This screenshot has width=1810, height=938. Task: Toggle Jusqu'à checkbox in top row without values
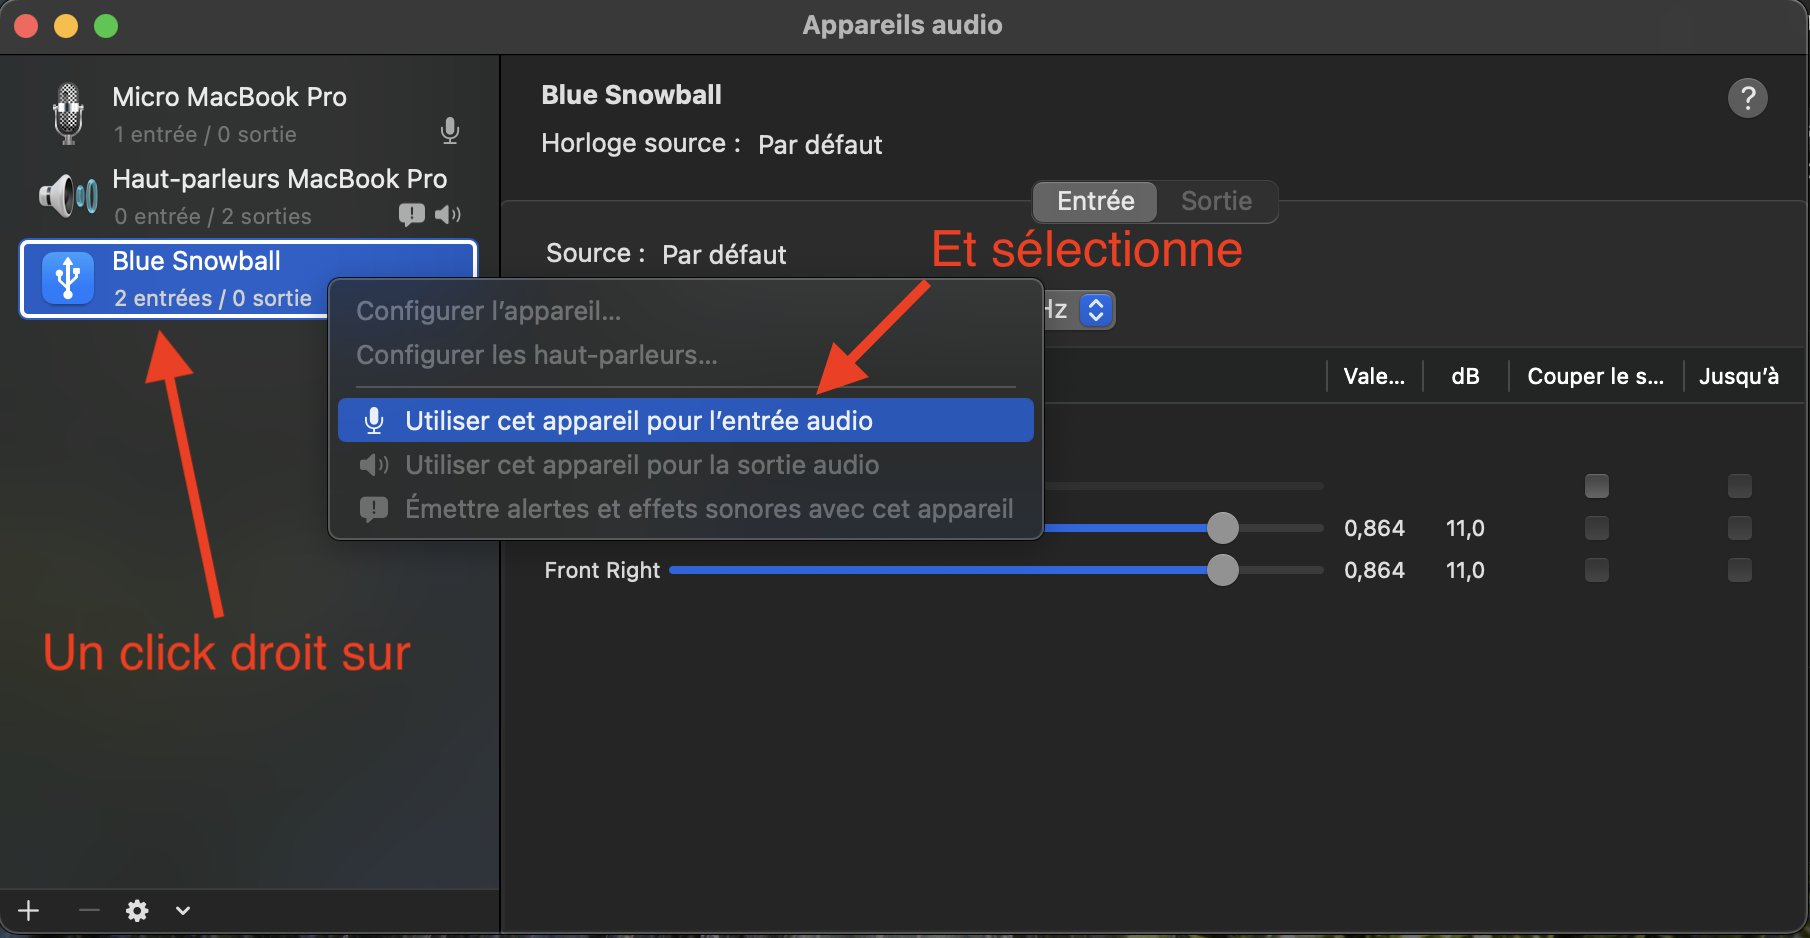(x=1740, y=486)
